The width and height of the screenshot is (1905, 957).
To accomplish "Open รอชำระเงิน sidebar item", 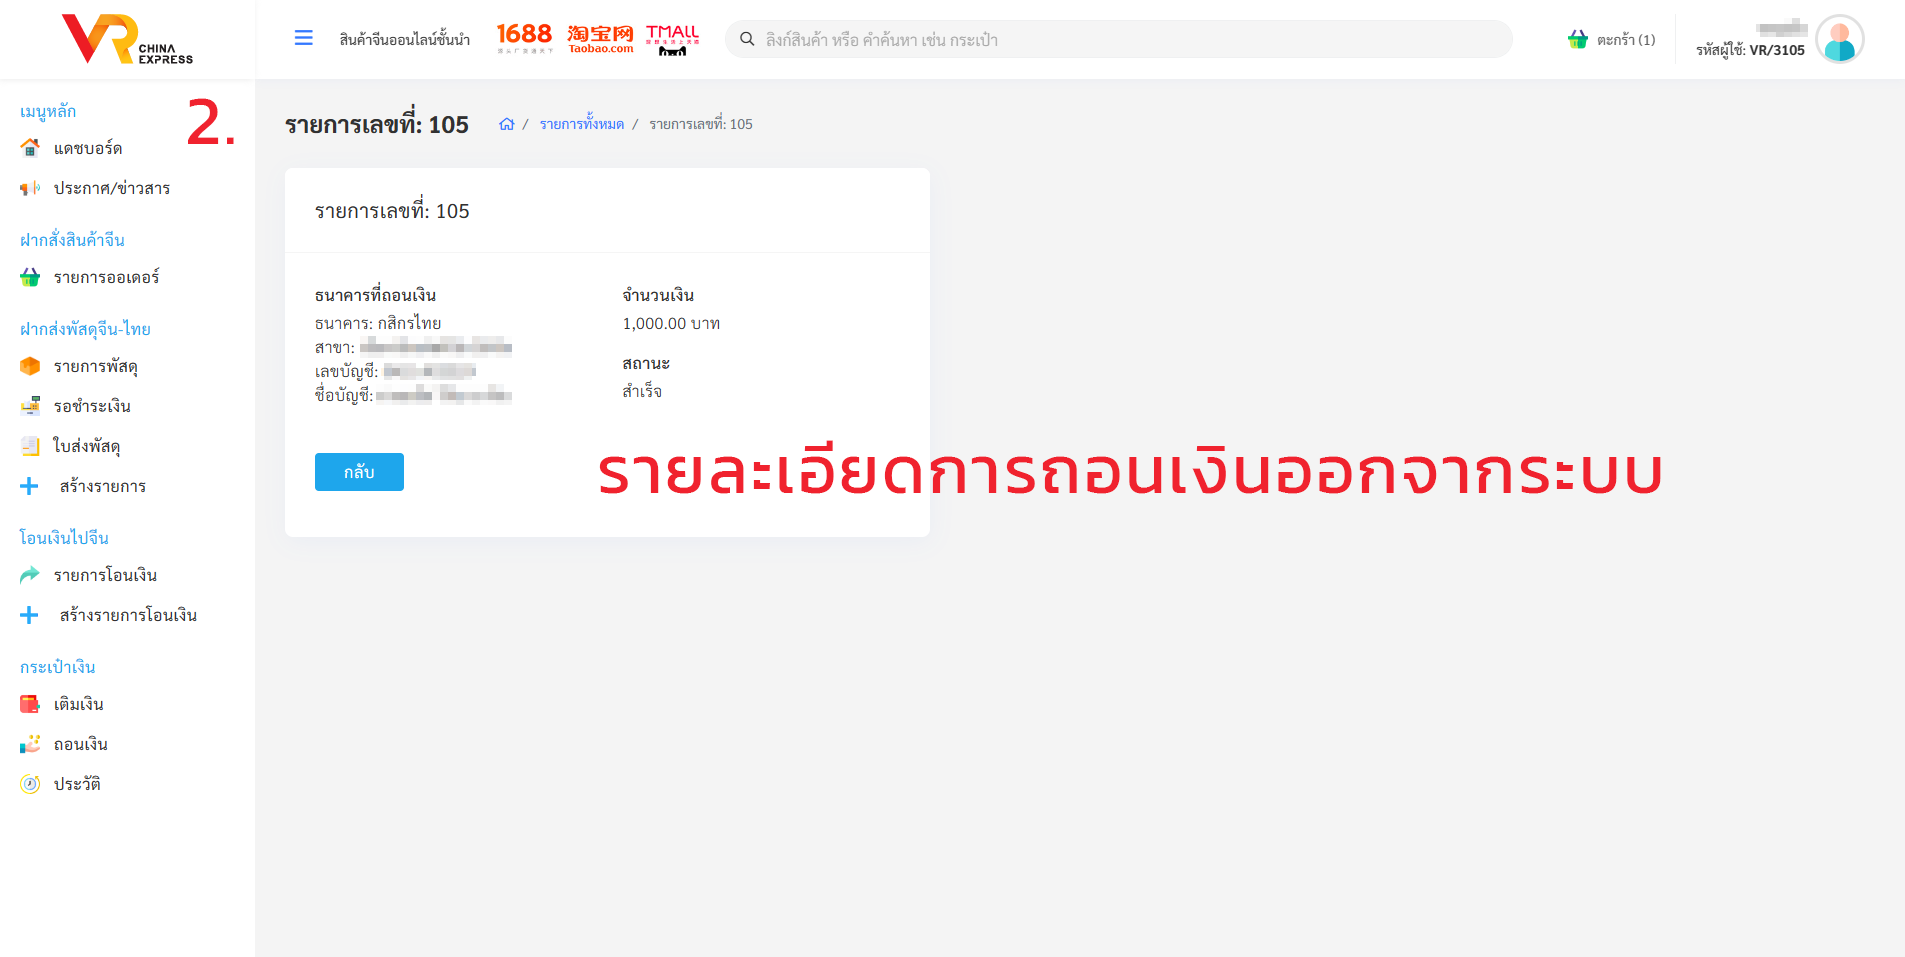I will [92, 406].
